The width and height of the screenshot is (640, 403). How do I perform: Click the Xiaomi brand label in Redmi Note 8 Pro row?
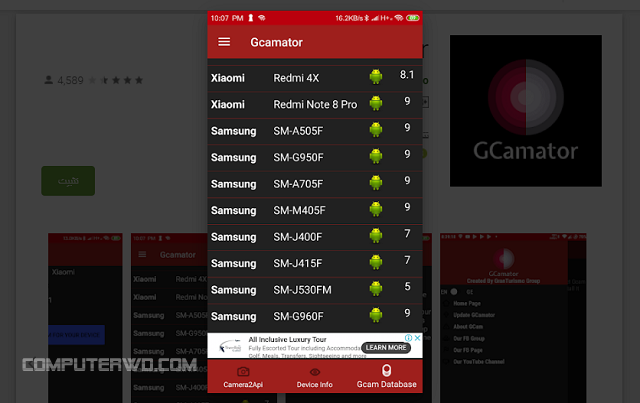pos(228,105)
